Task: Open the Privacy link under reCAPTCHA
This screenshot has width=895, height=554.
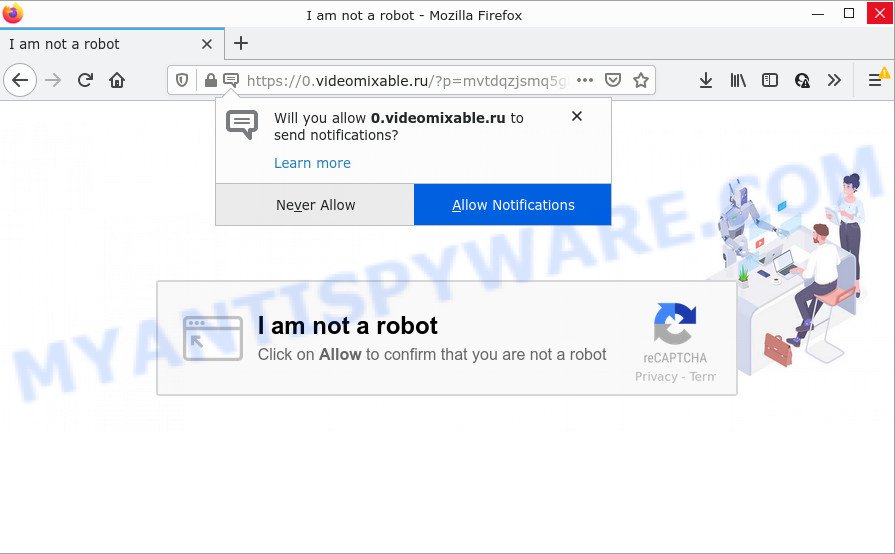Action: [x=656, y=377]
